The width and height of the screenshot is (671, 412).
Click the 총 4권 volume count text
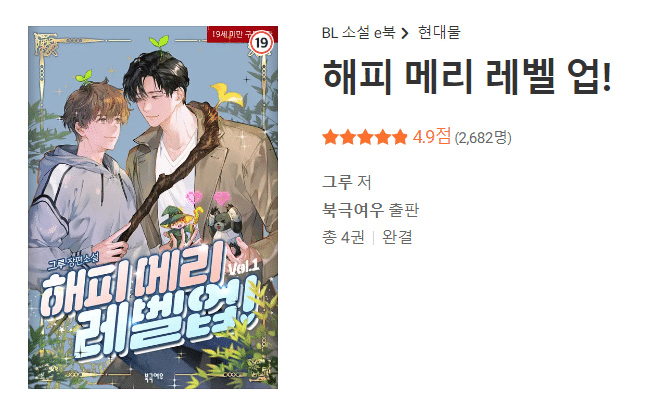tap(343, 237)
